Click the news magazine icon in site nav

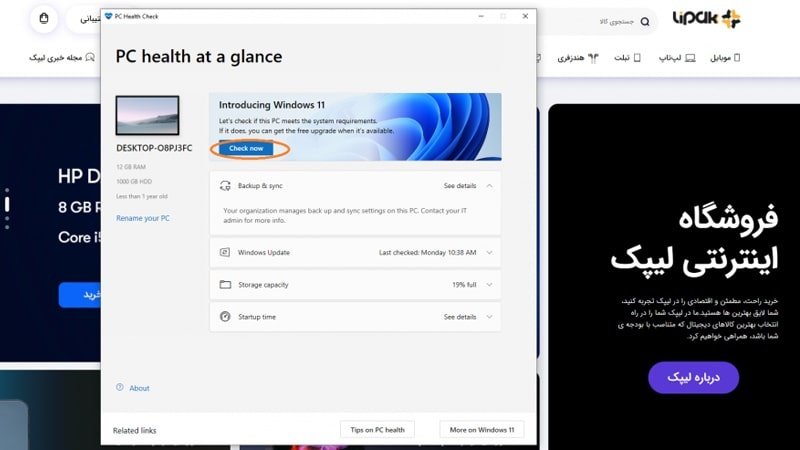pos(90,58)
